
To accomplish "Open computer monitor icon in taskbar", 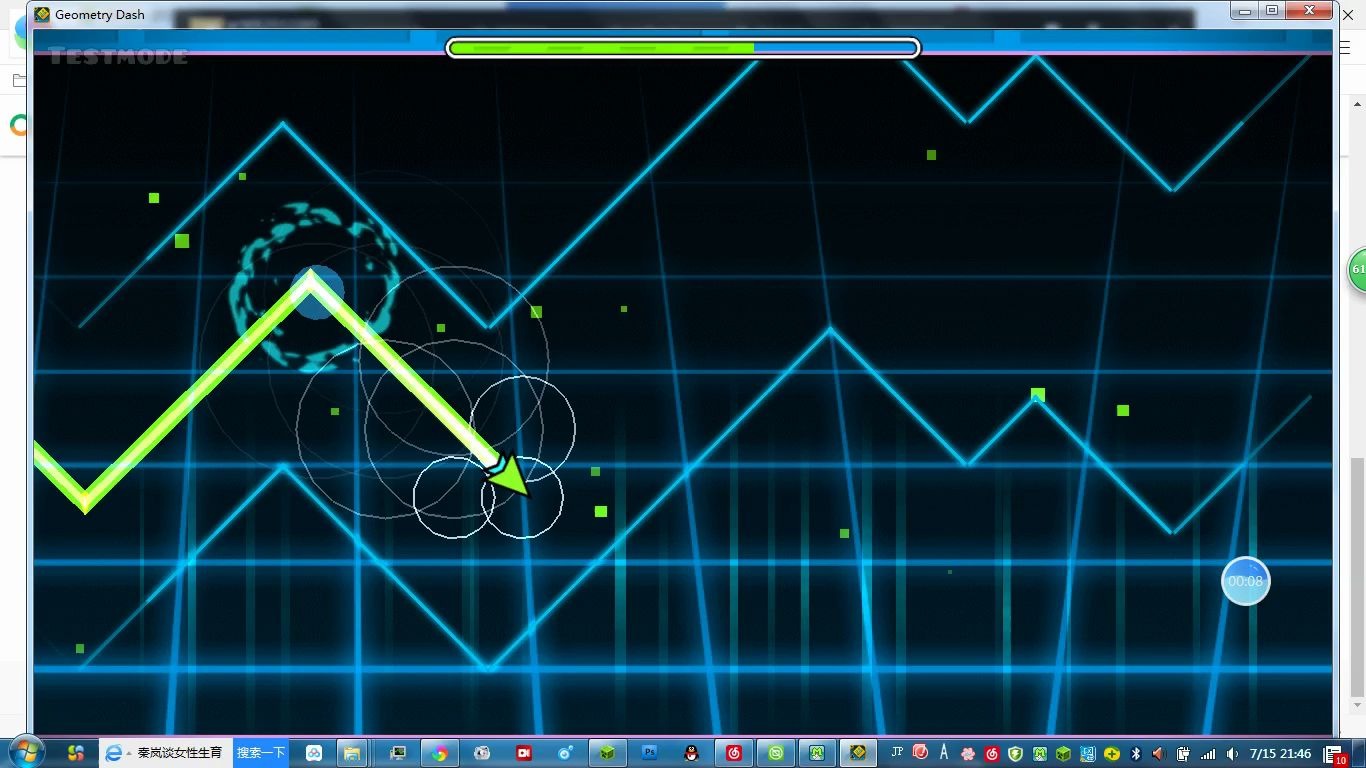I will point(398,753).
